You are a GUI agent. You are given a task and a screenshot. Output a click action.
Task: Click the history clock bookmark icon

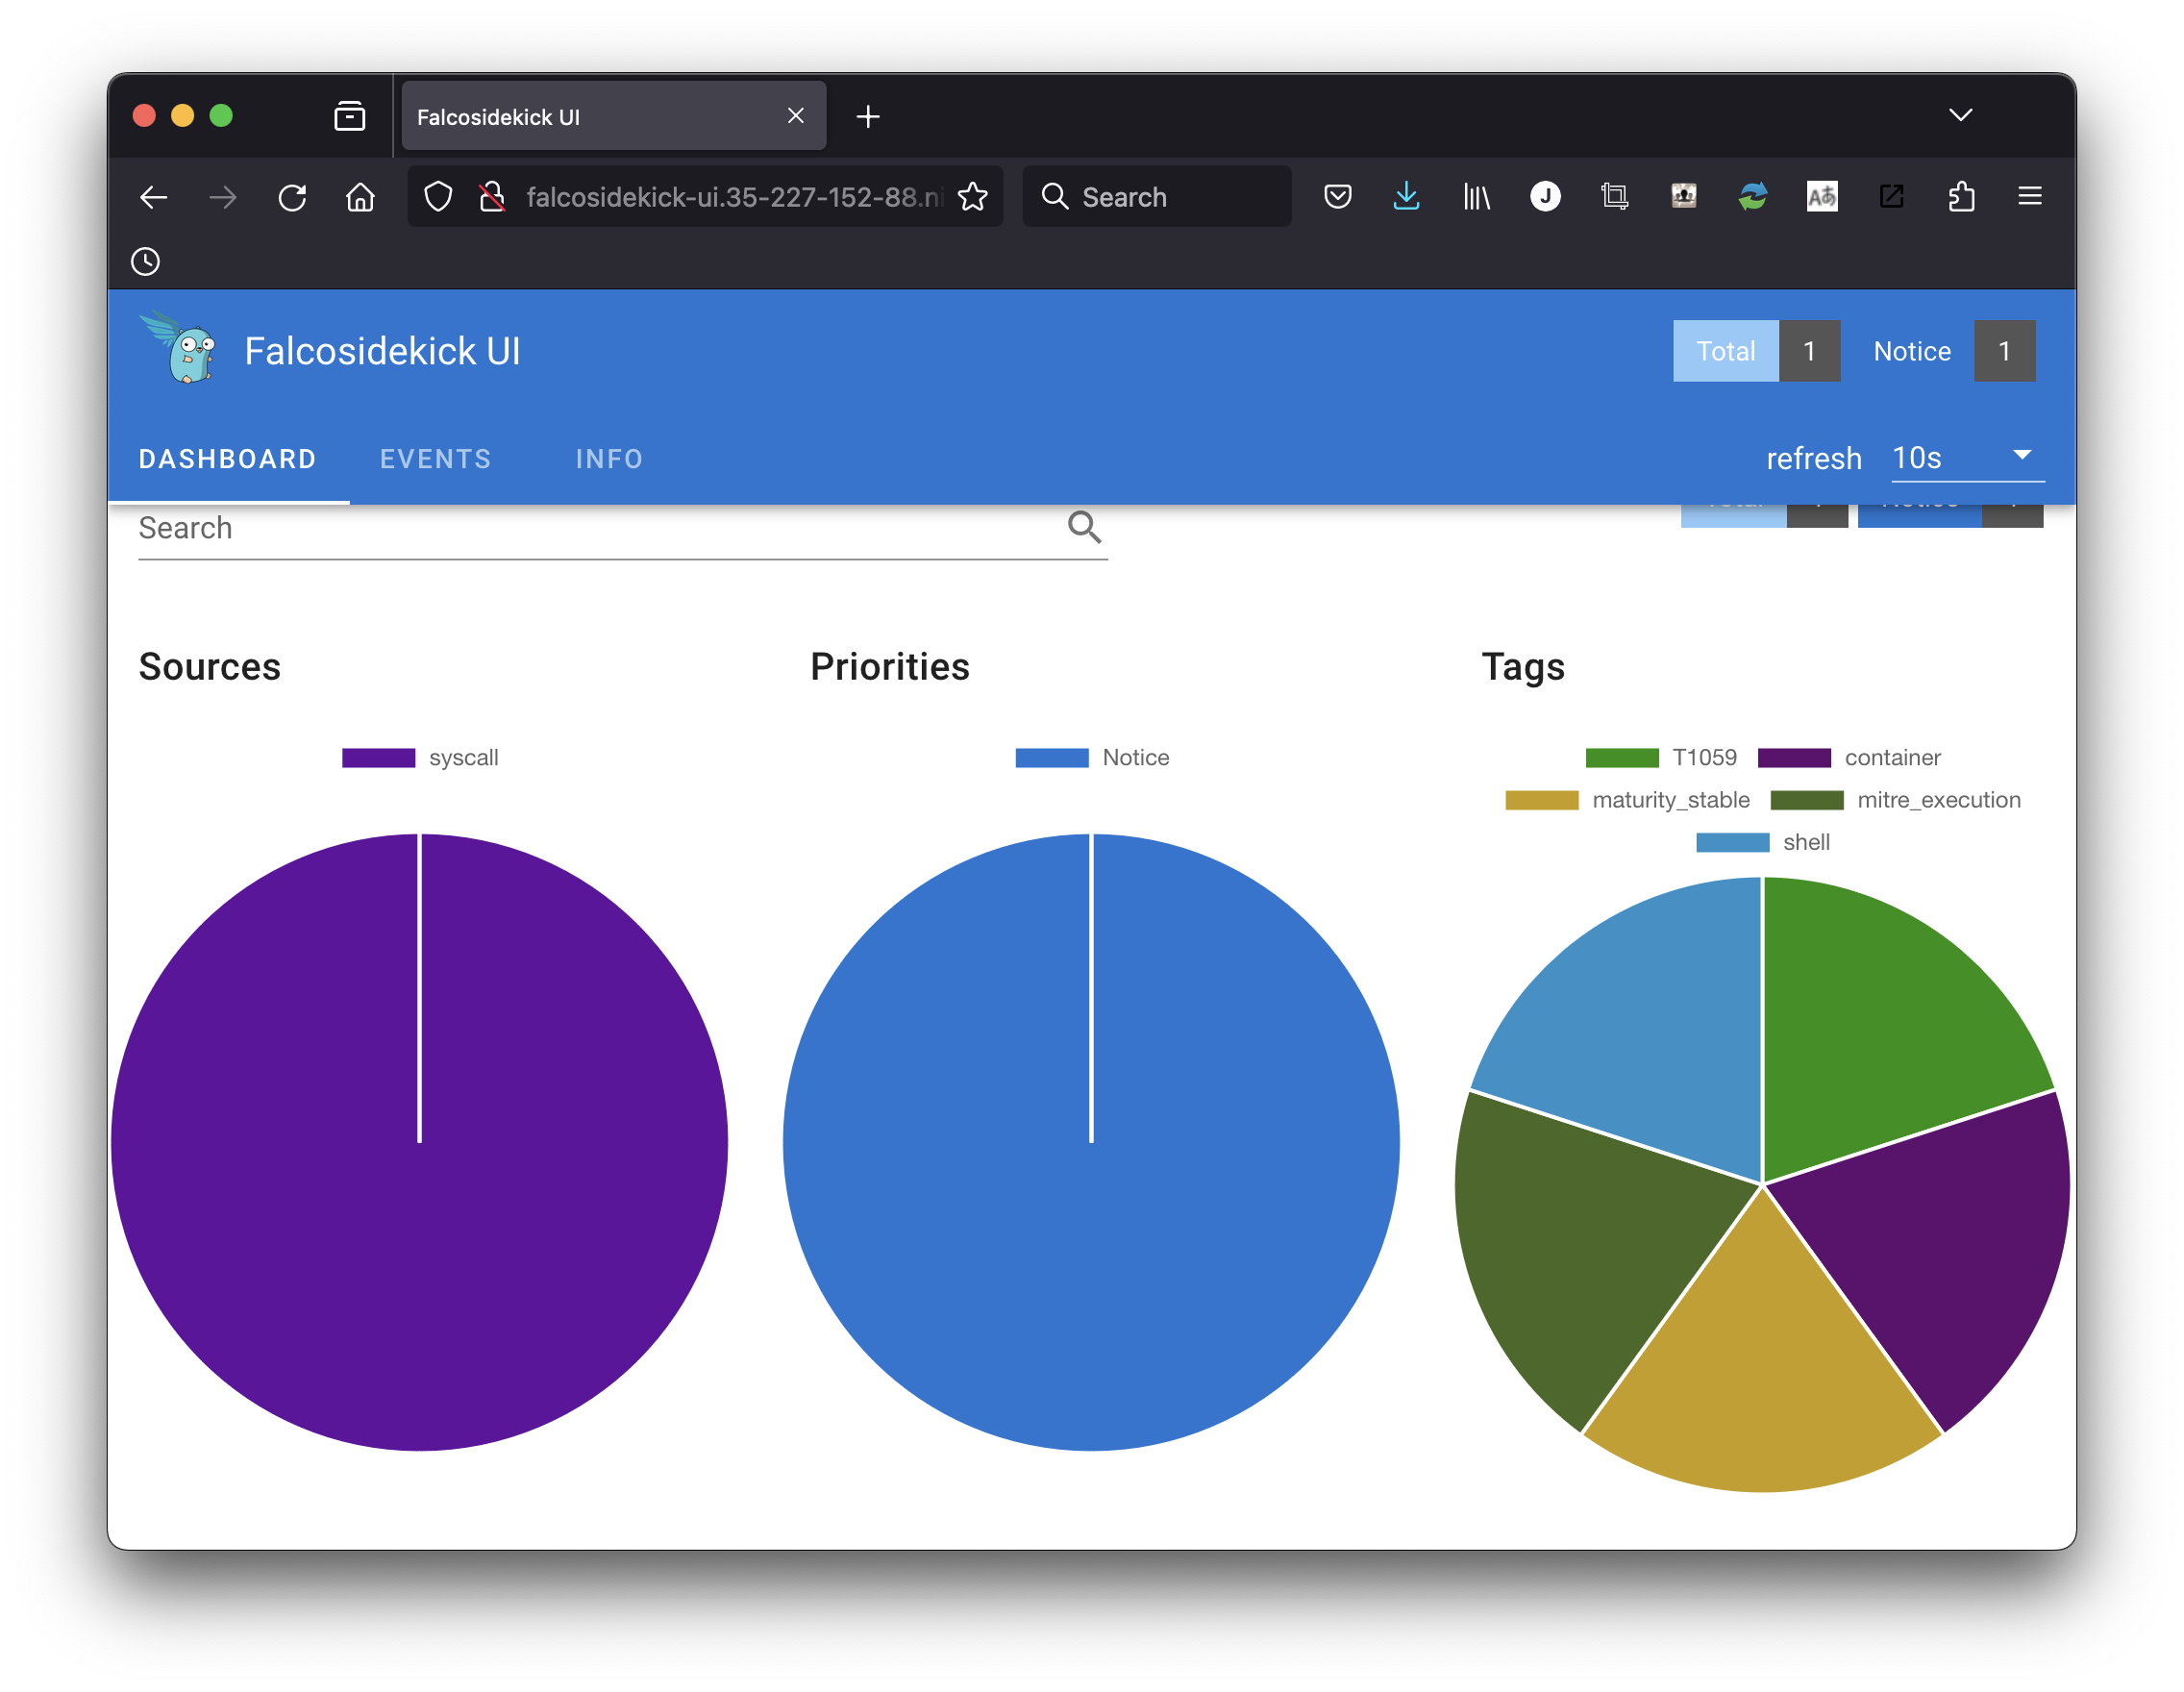[x=145, y=262]
